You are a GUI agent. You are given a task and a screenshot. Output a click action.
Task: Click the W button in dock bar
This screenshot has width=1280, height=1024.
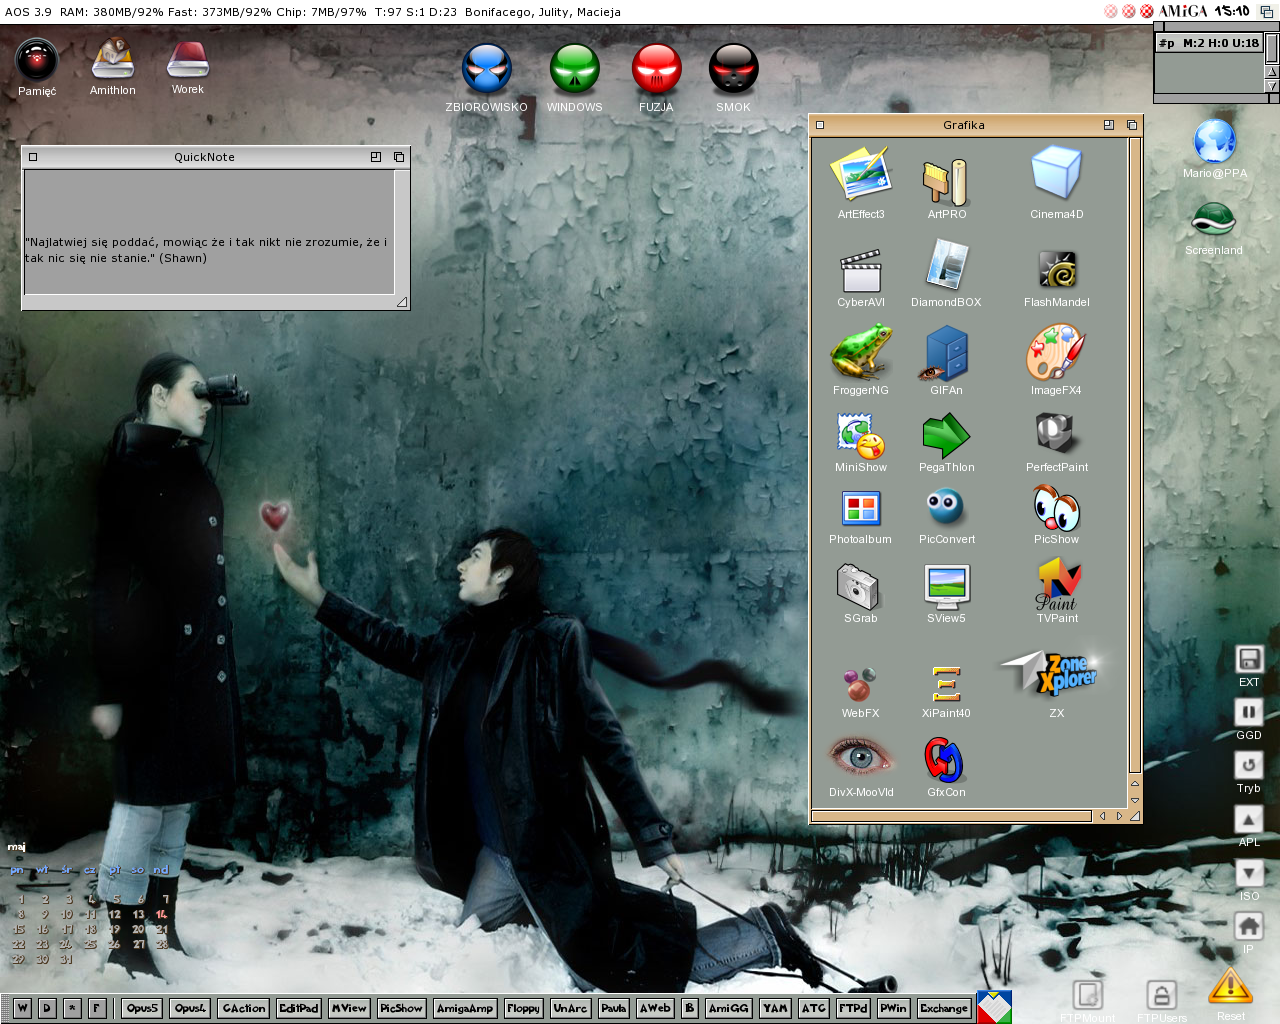[x=22, y=1008]
